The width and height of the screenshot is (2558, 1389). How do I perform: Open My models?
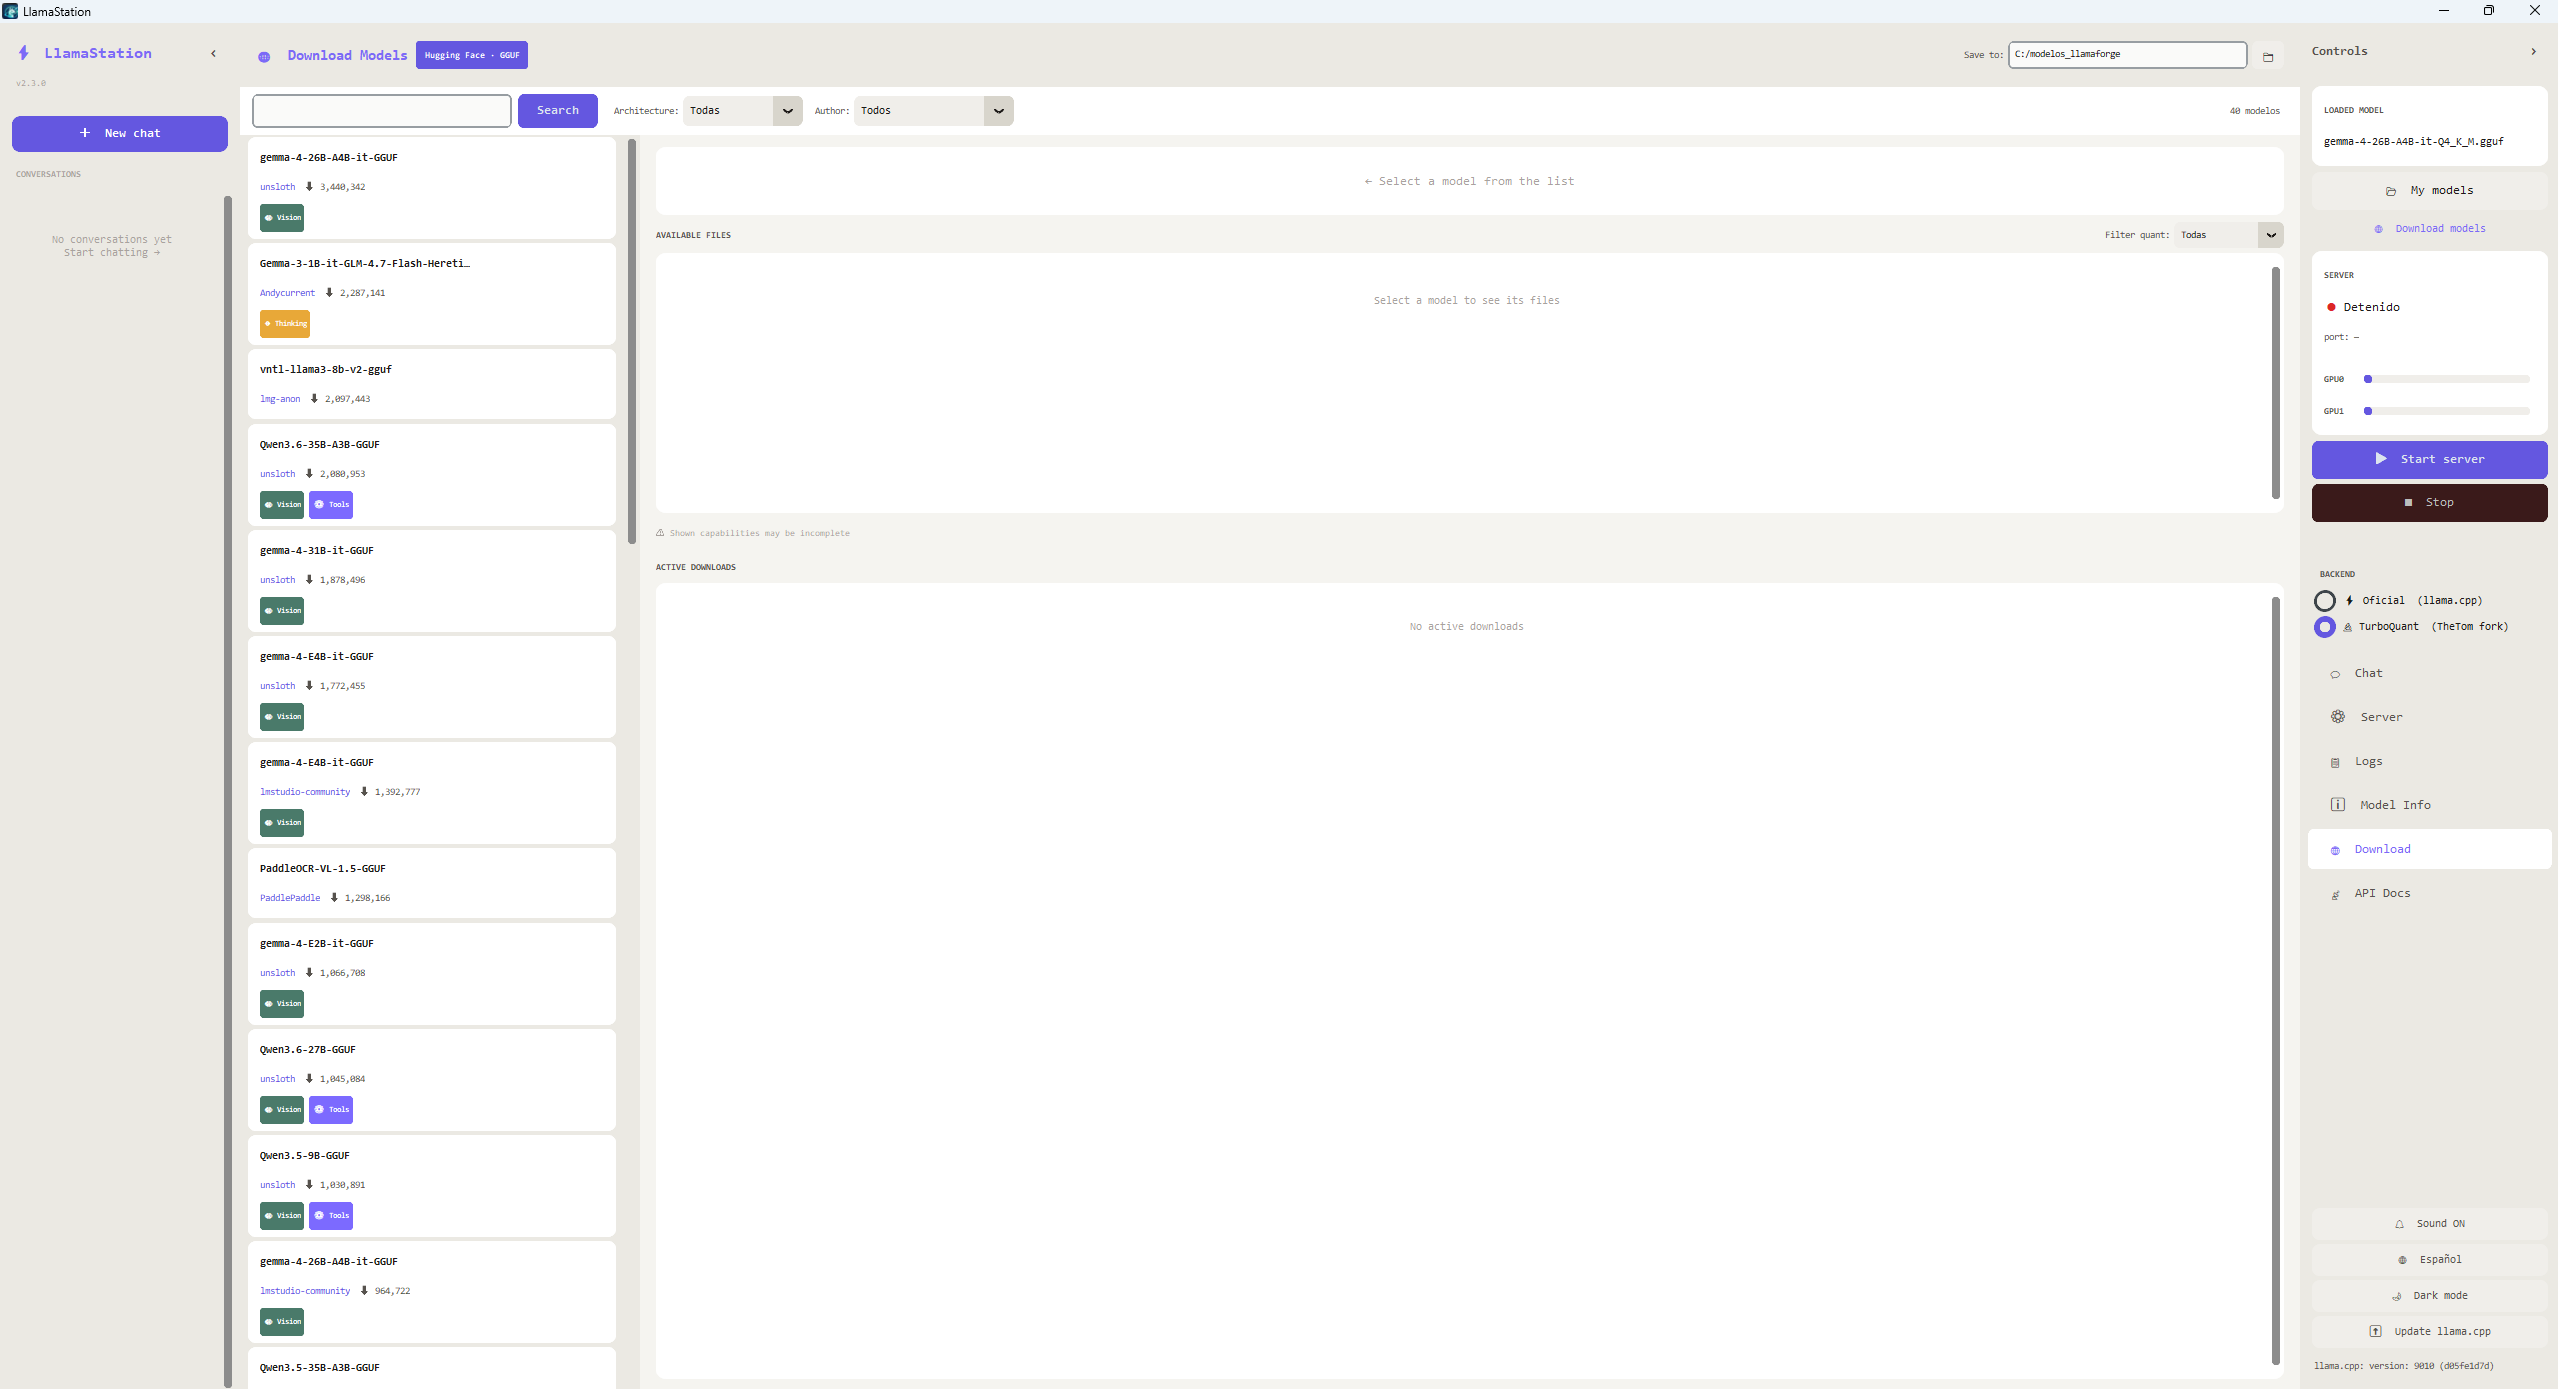pyautogui.click(x=2430, y=190)
